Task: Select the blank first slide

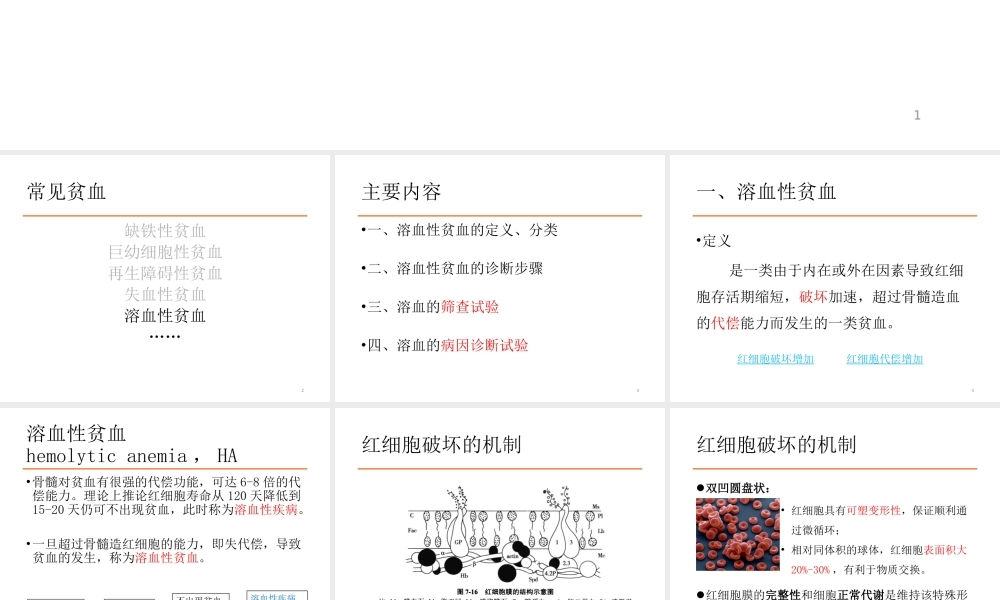Action: point(500,75)
